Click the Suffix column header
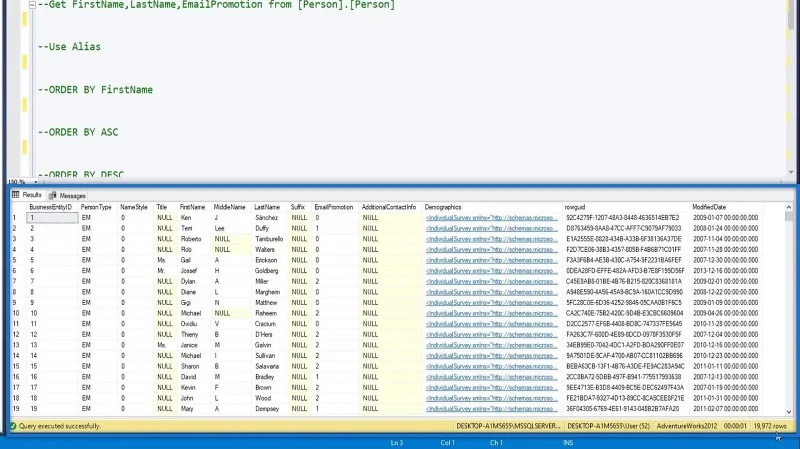800x449 pixels. 297,207
